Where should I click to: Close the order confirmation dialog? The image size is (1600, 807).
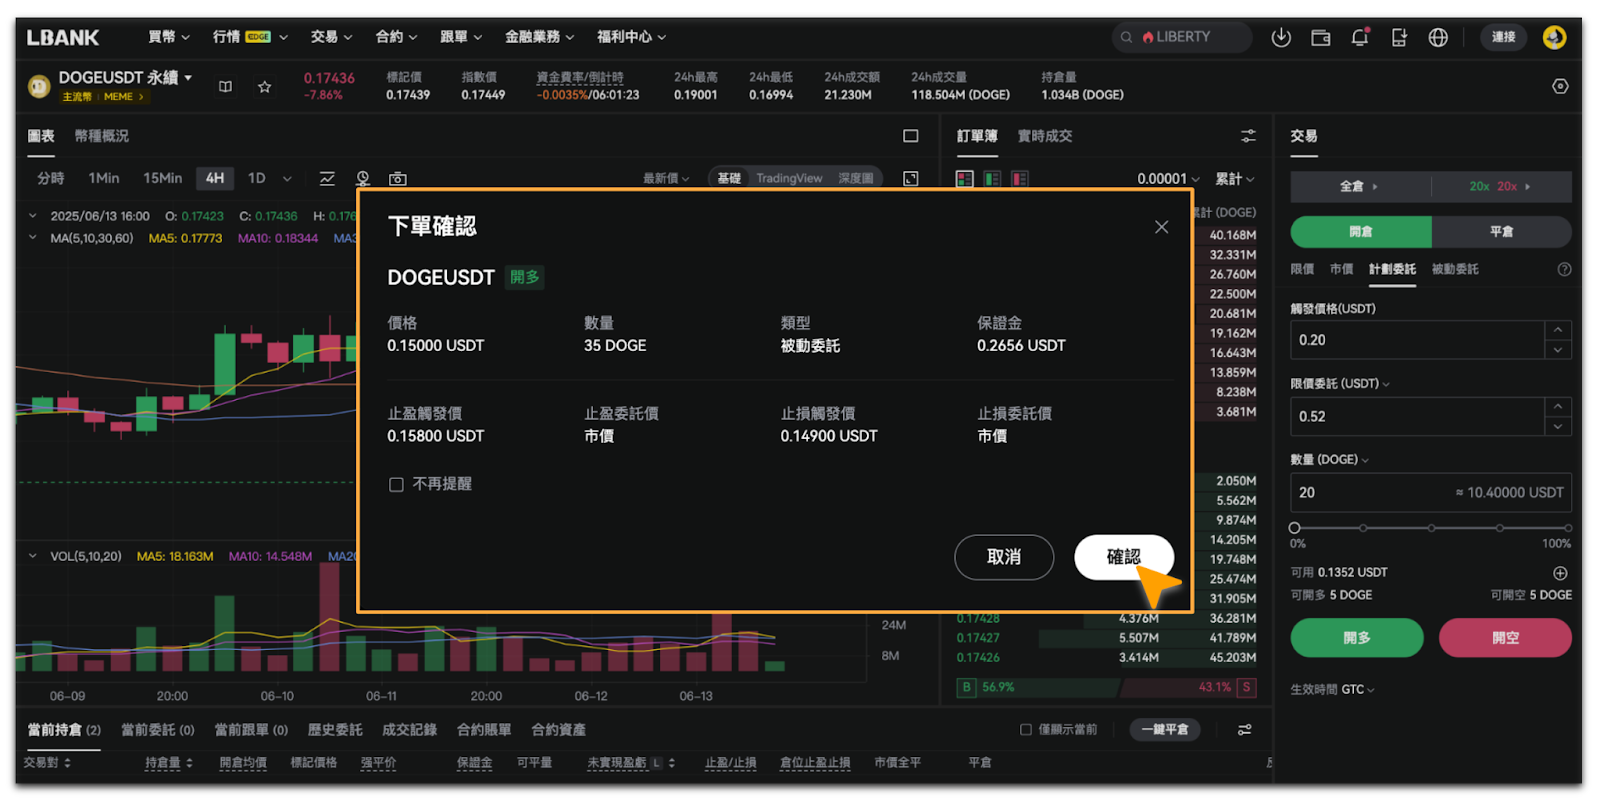1161,227
